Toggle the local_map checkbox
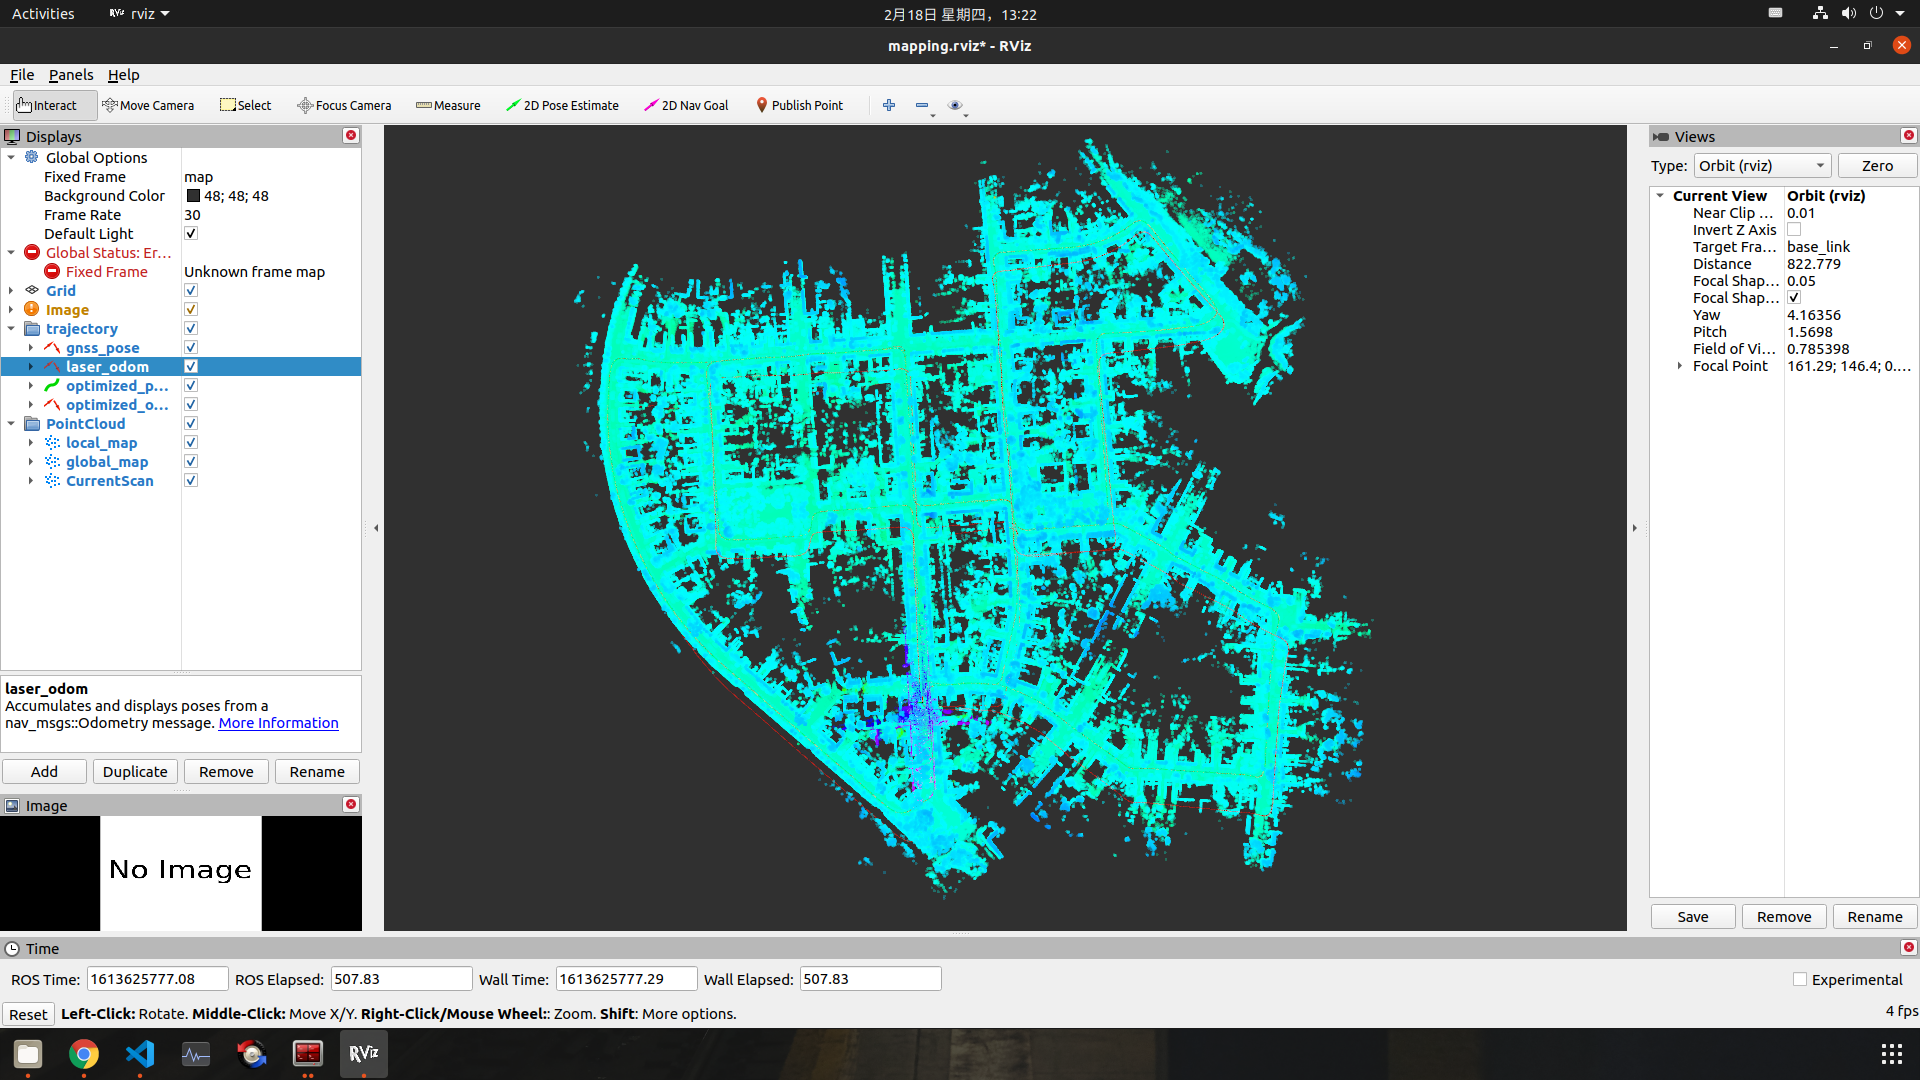This screenshot has height=1080, width=1920. click(191, 442)
